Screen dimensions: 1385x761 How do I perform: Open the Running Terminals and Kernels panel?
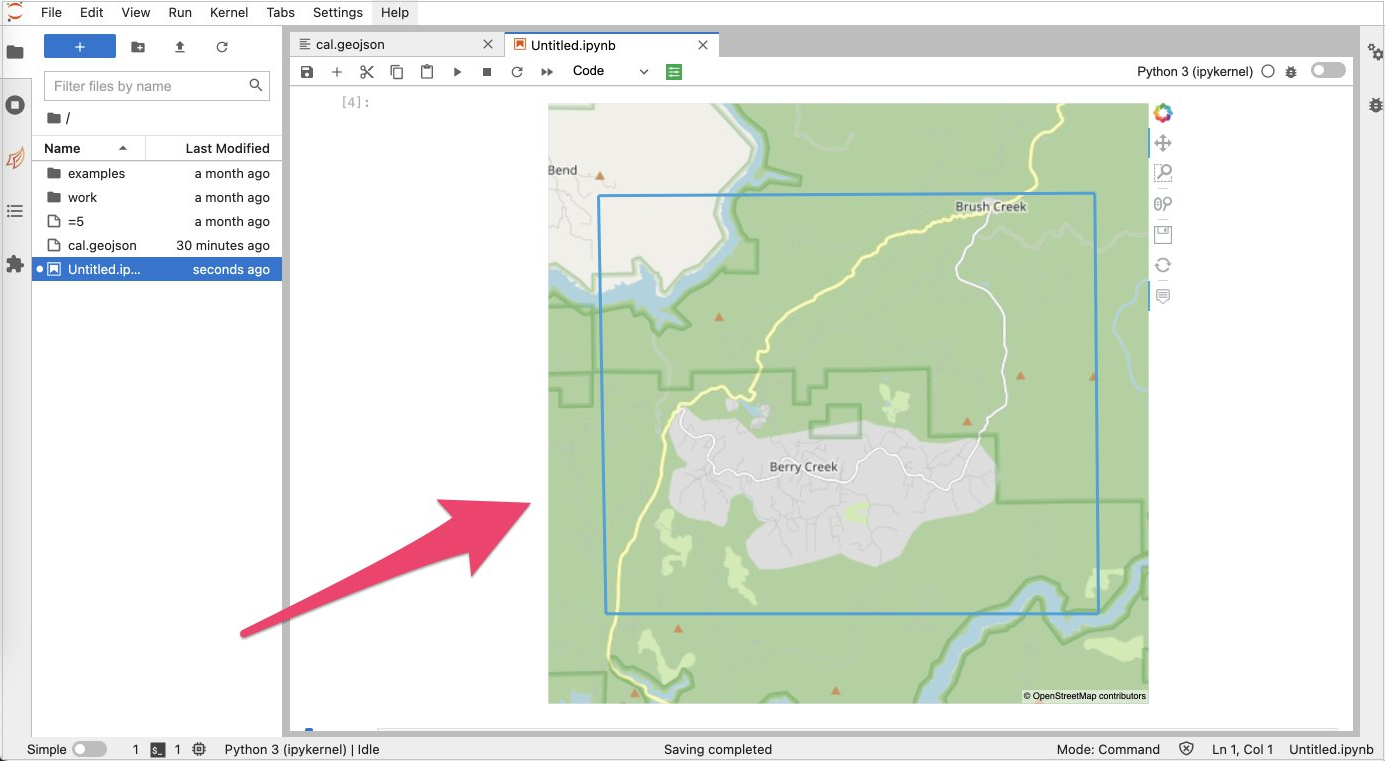tap(15, 105)
